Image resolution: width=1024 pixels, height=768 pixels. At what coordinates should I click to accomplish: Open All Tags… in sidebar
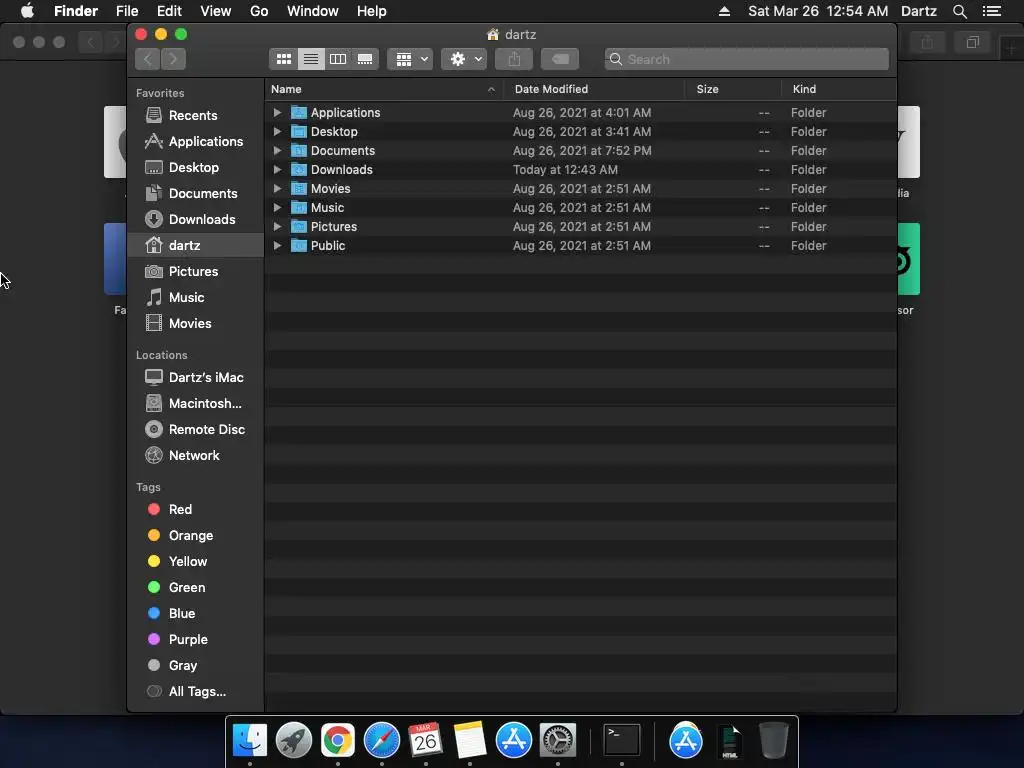pos(195,692)
